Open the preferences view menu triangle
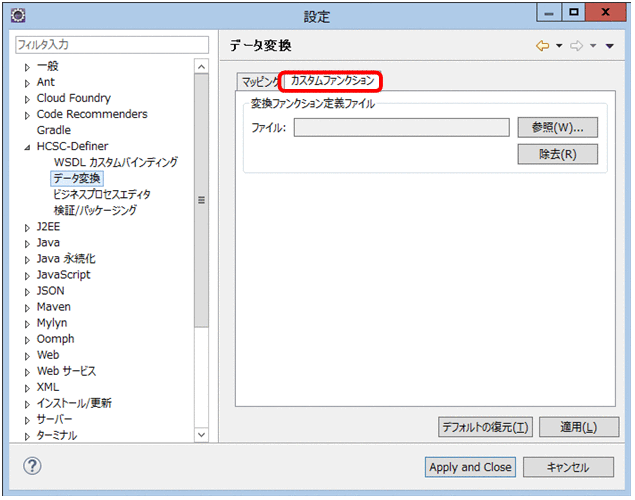 (609, 46)
